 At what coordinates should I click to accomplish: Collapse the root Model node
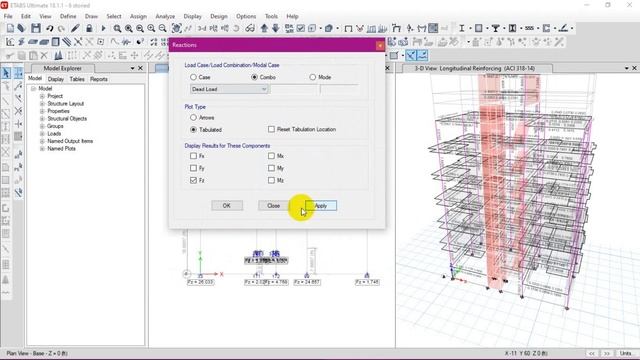pyautogui.click(x=33, y=89)
